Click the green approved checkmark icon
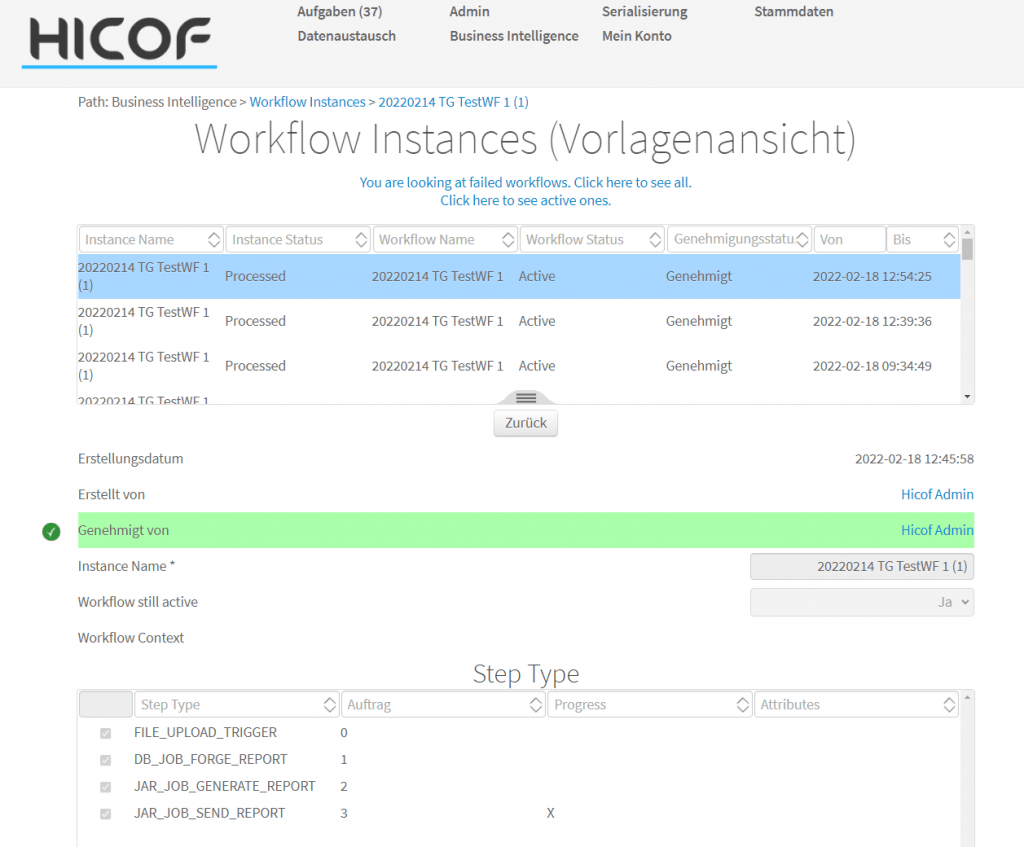The width and height of the screenshot is (1024, 847). 51,532
